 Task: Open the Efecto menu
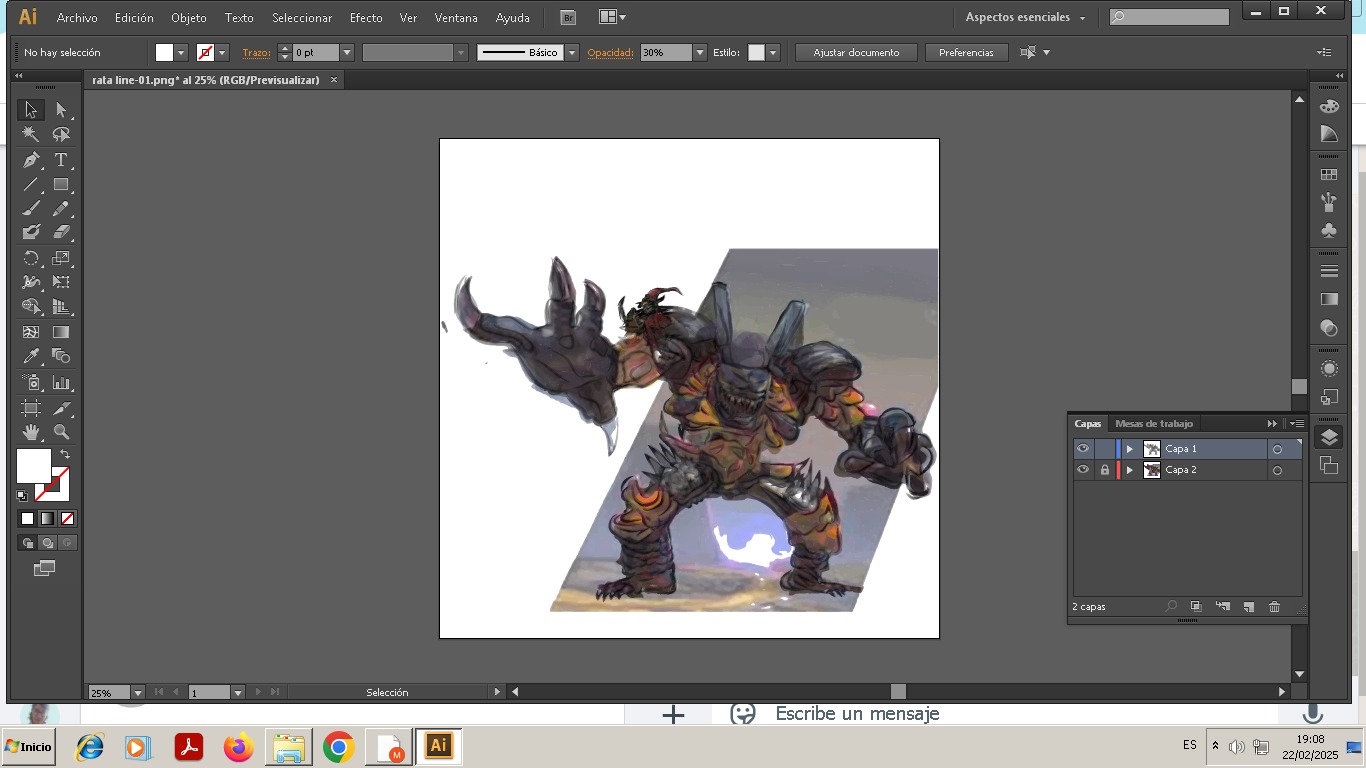pos(366,18)
